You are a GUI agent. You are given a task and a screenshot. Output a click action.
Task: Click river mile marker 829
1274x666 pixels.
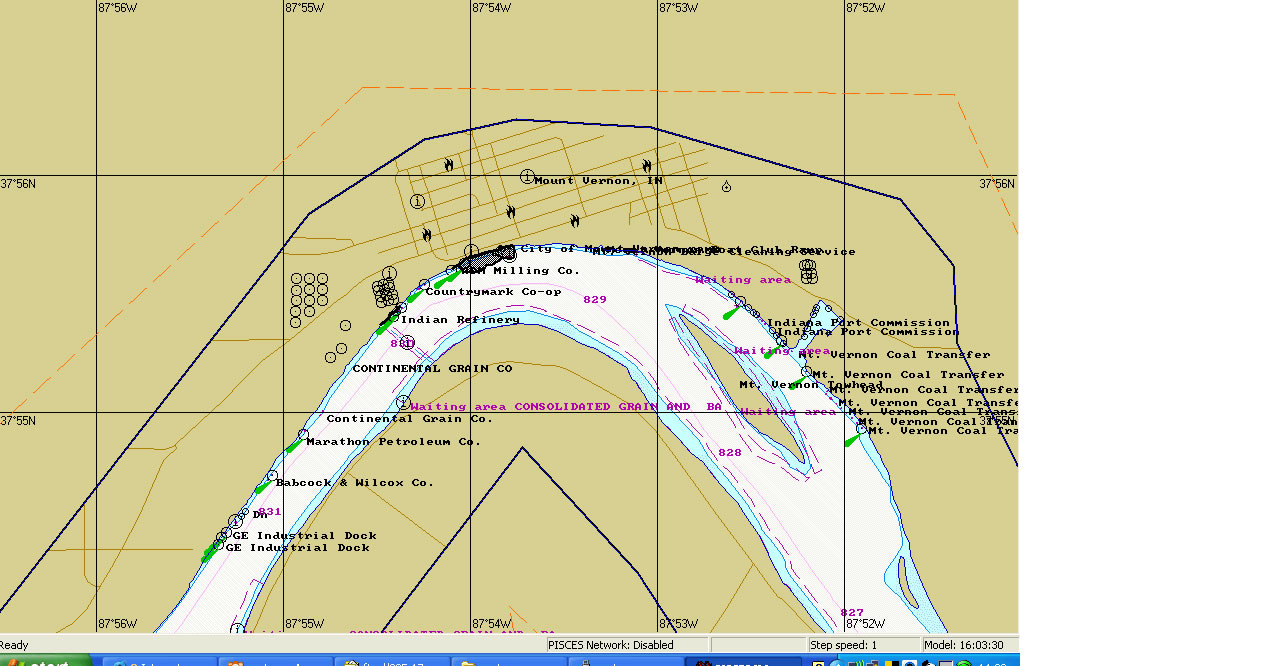coord(595,300)
